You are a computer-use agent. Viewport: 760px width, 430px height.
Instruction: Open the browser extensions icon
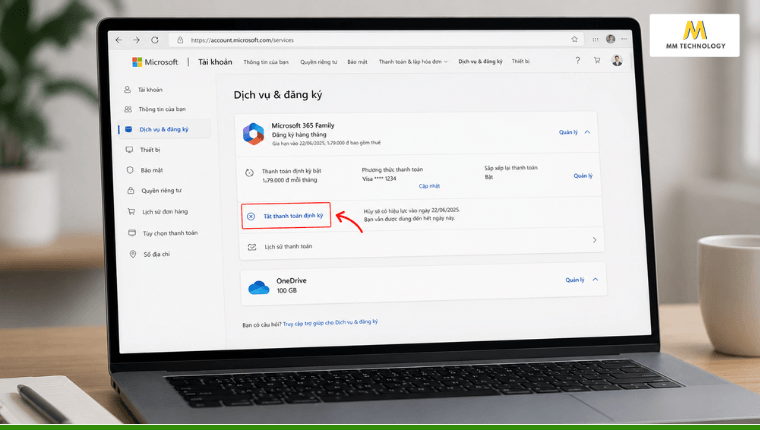coord(595,39)
